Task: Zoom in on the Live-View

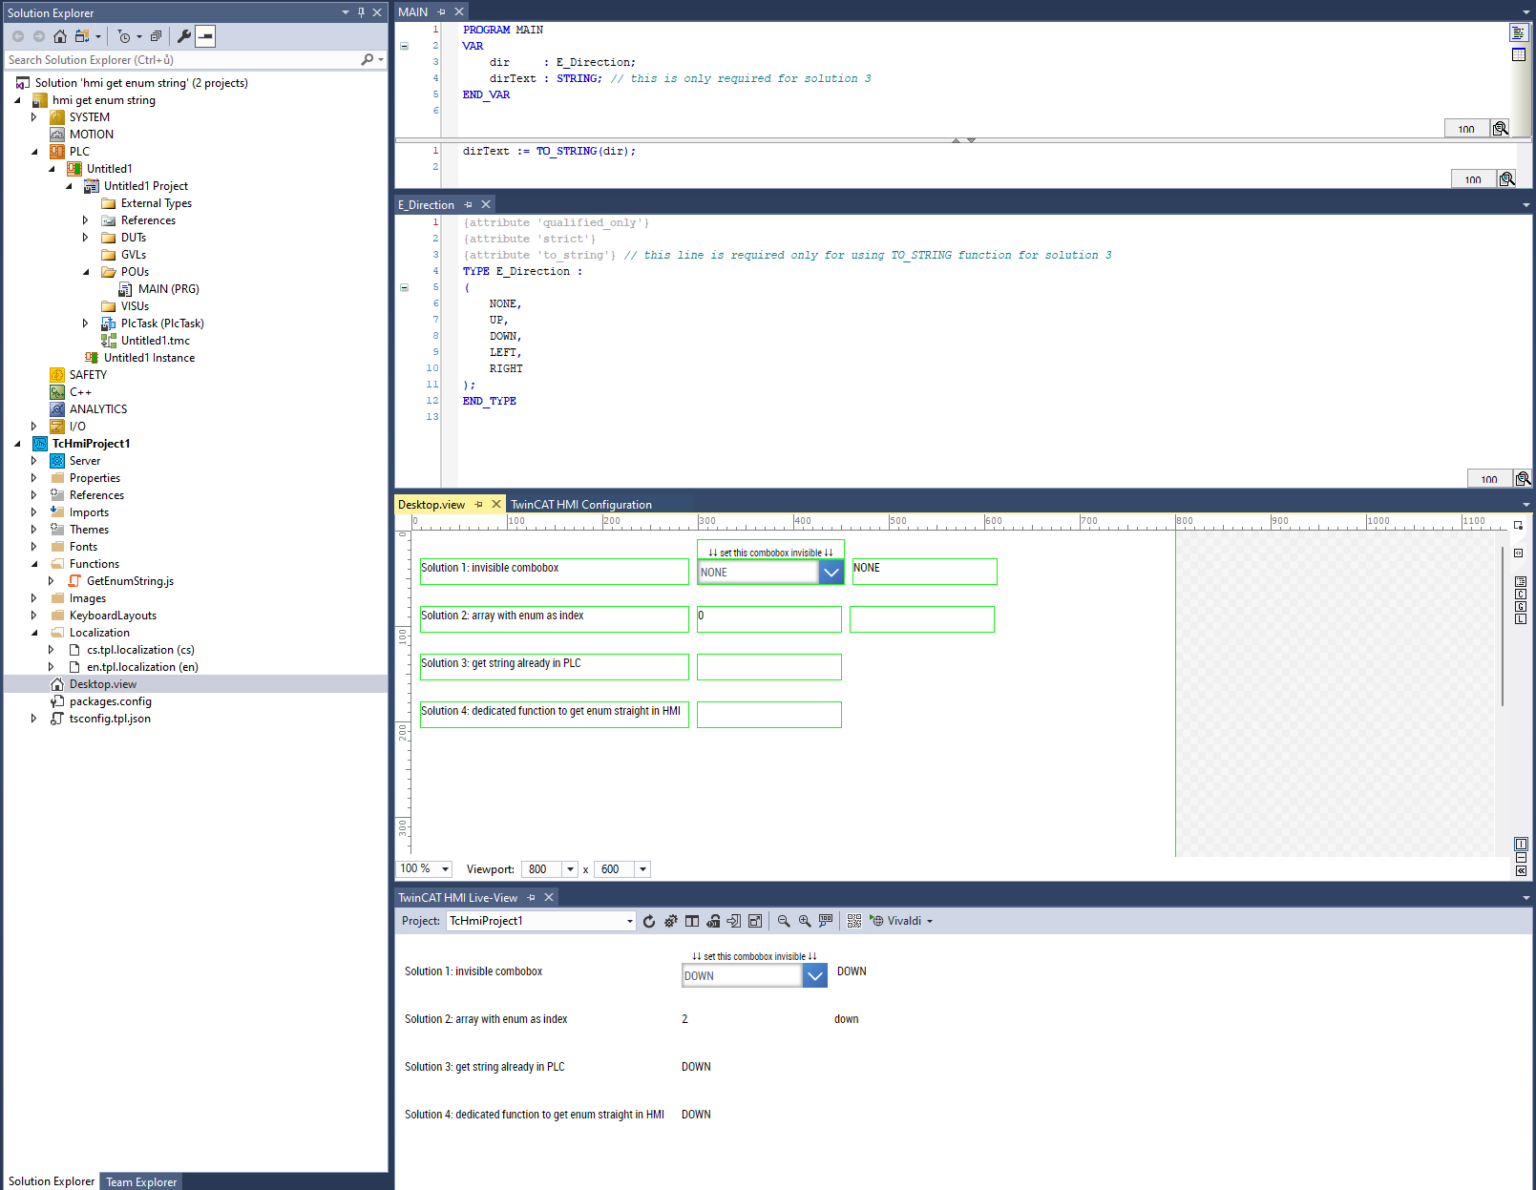Action: point(805,921)
